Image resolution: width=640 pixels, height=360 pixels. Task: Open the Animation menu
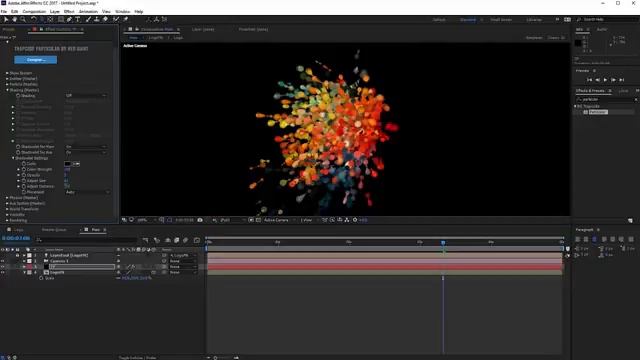pos(88,11)
